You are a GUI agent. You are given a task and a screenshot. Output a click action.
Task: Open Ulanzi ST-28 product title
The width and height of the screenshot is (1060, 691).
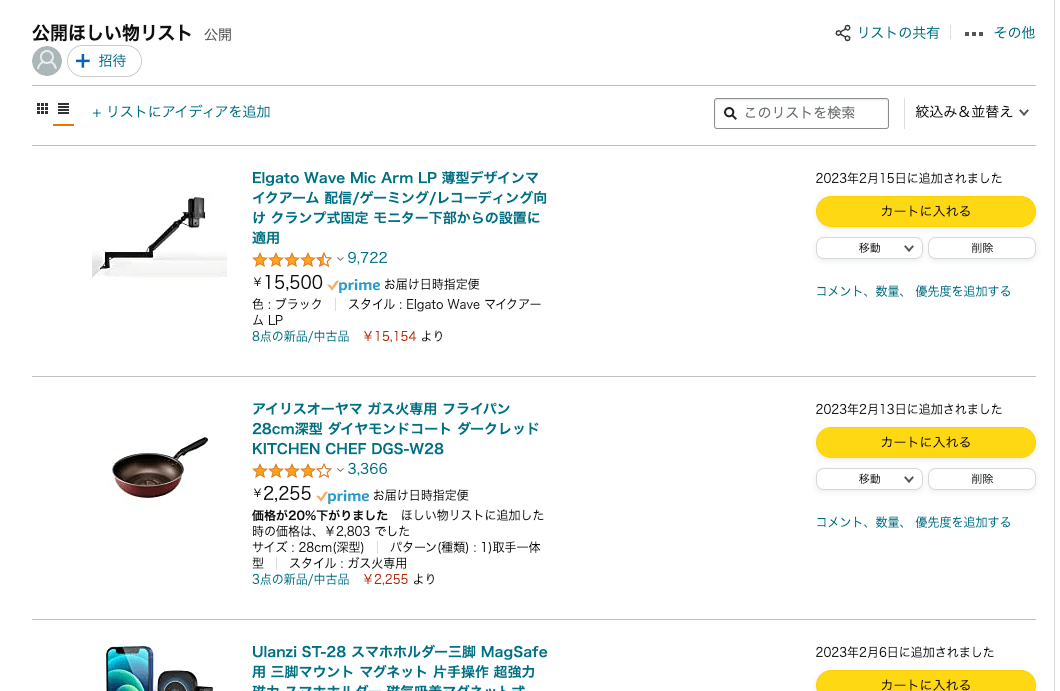[400, 667]
